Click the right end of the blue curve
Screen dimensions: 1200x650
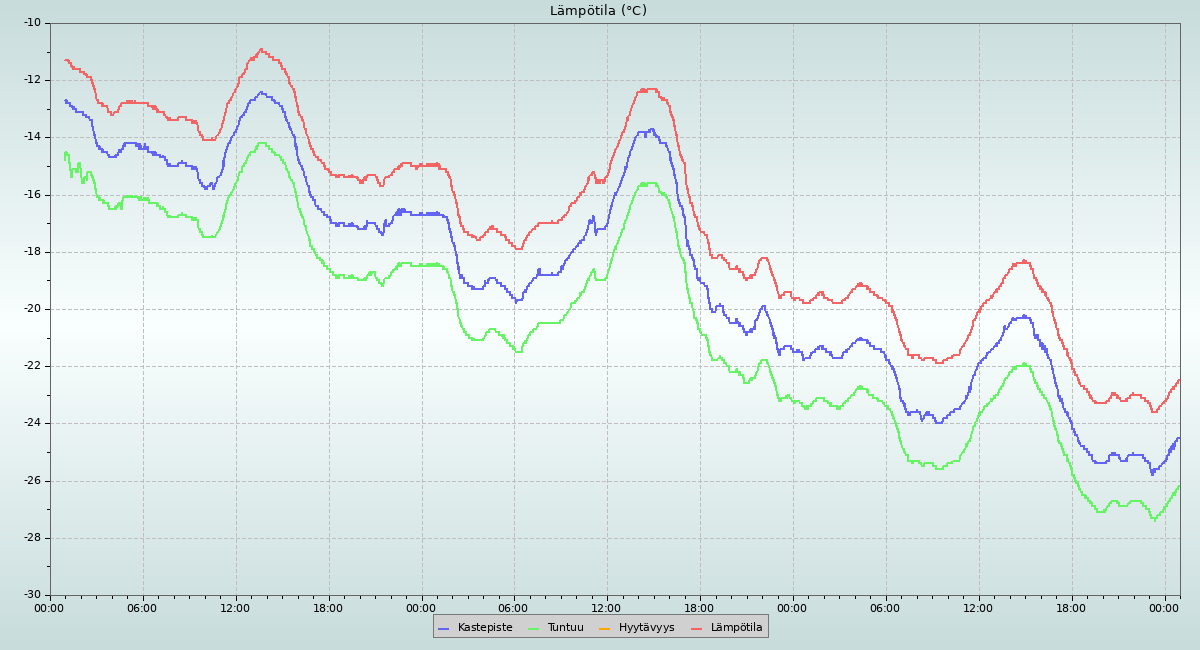pos(1179,438)
